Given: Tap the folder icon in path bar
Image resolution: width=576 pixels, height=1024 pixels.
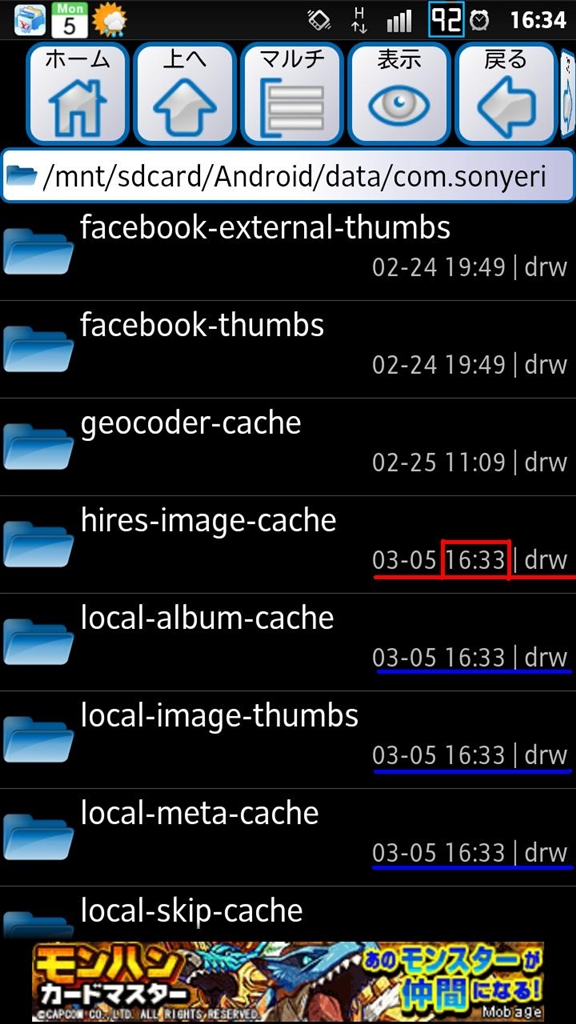Looking at the screenshot, I should [x=22, y=175].
